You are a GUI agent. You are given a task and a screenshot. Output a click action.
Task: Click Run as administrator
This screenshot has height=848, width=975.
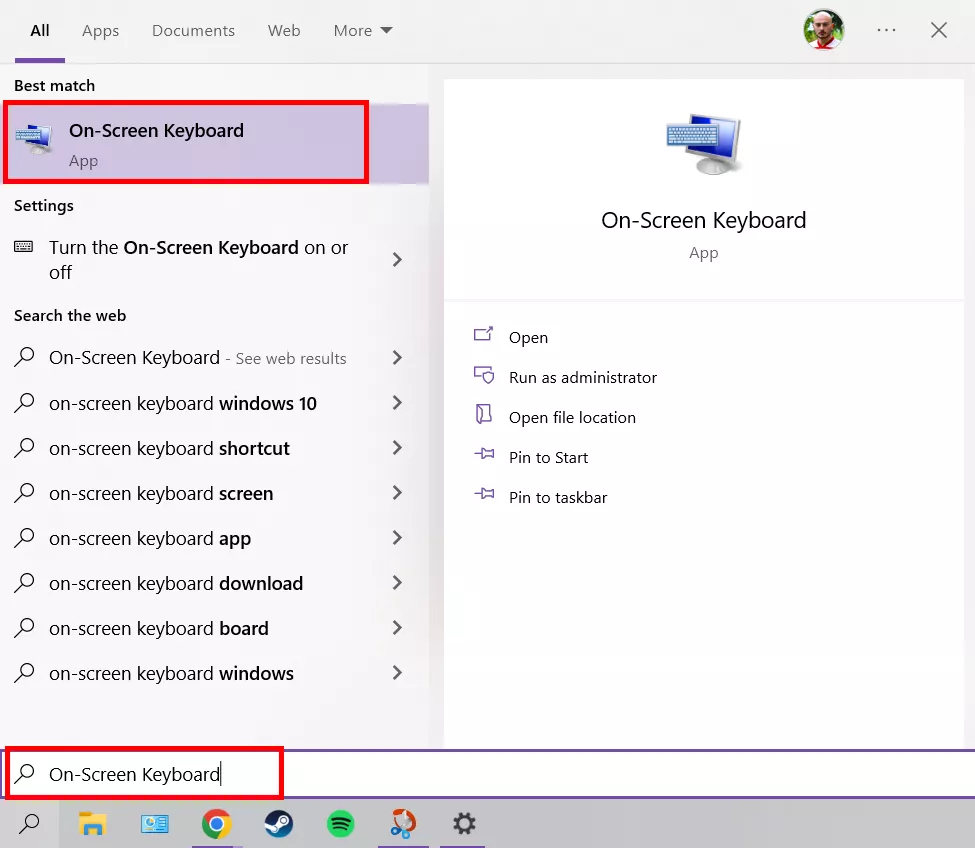coord(582,378)
